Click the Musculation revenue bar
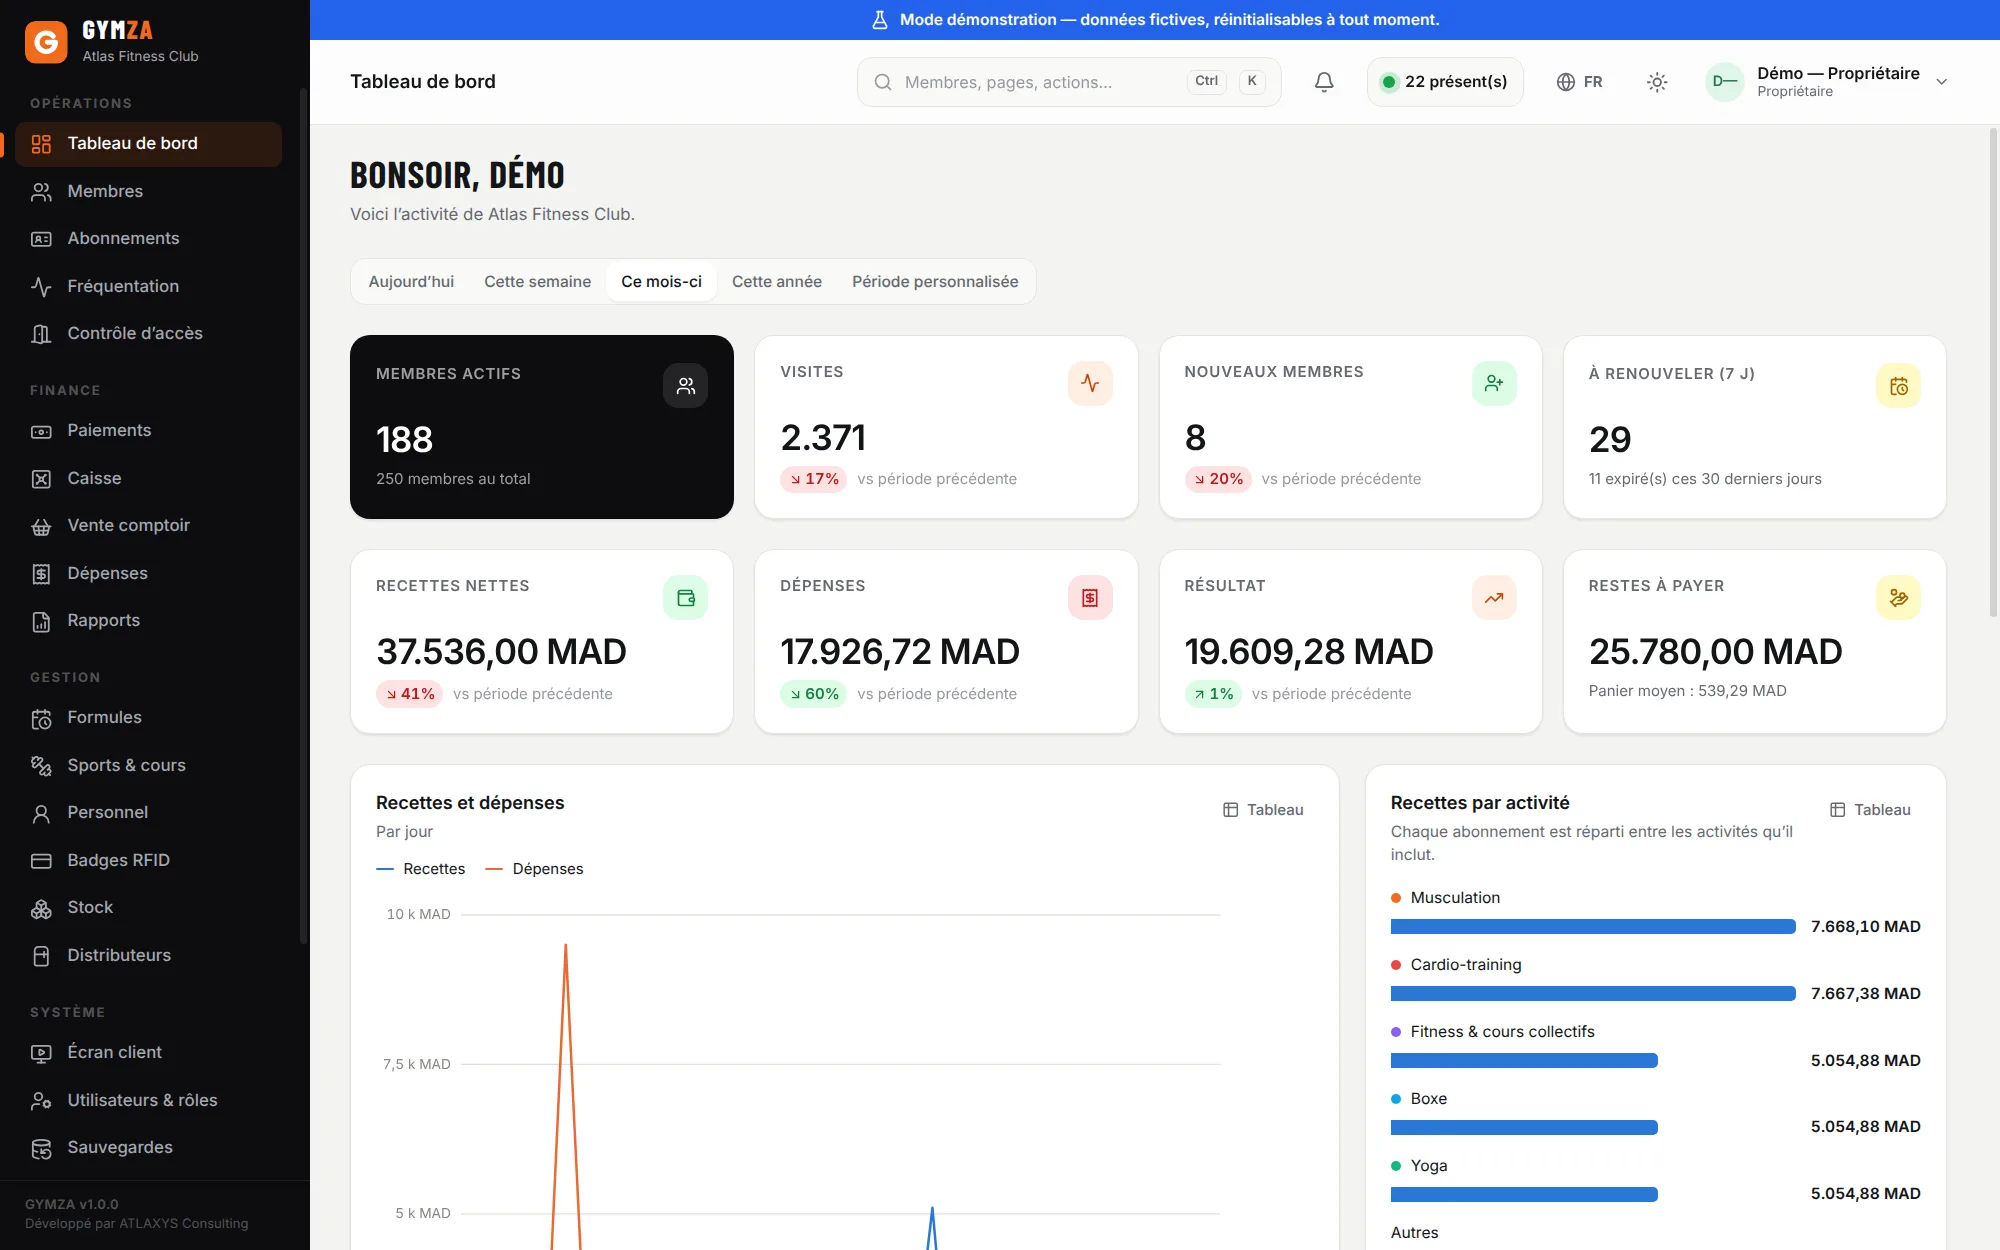2000x1250 pixels. (1593, 927)
